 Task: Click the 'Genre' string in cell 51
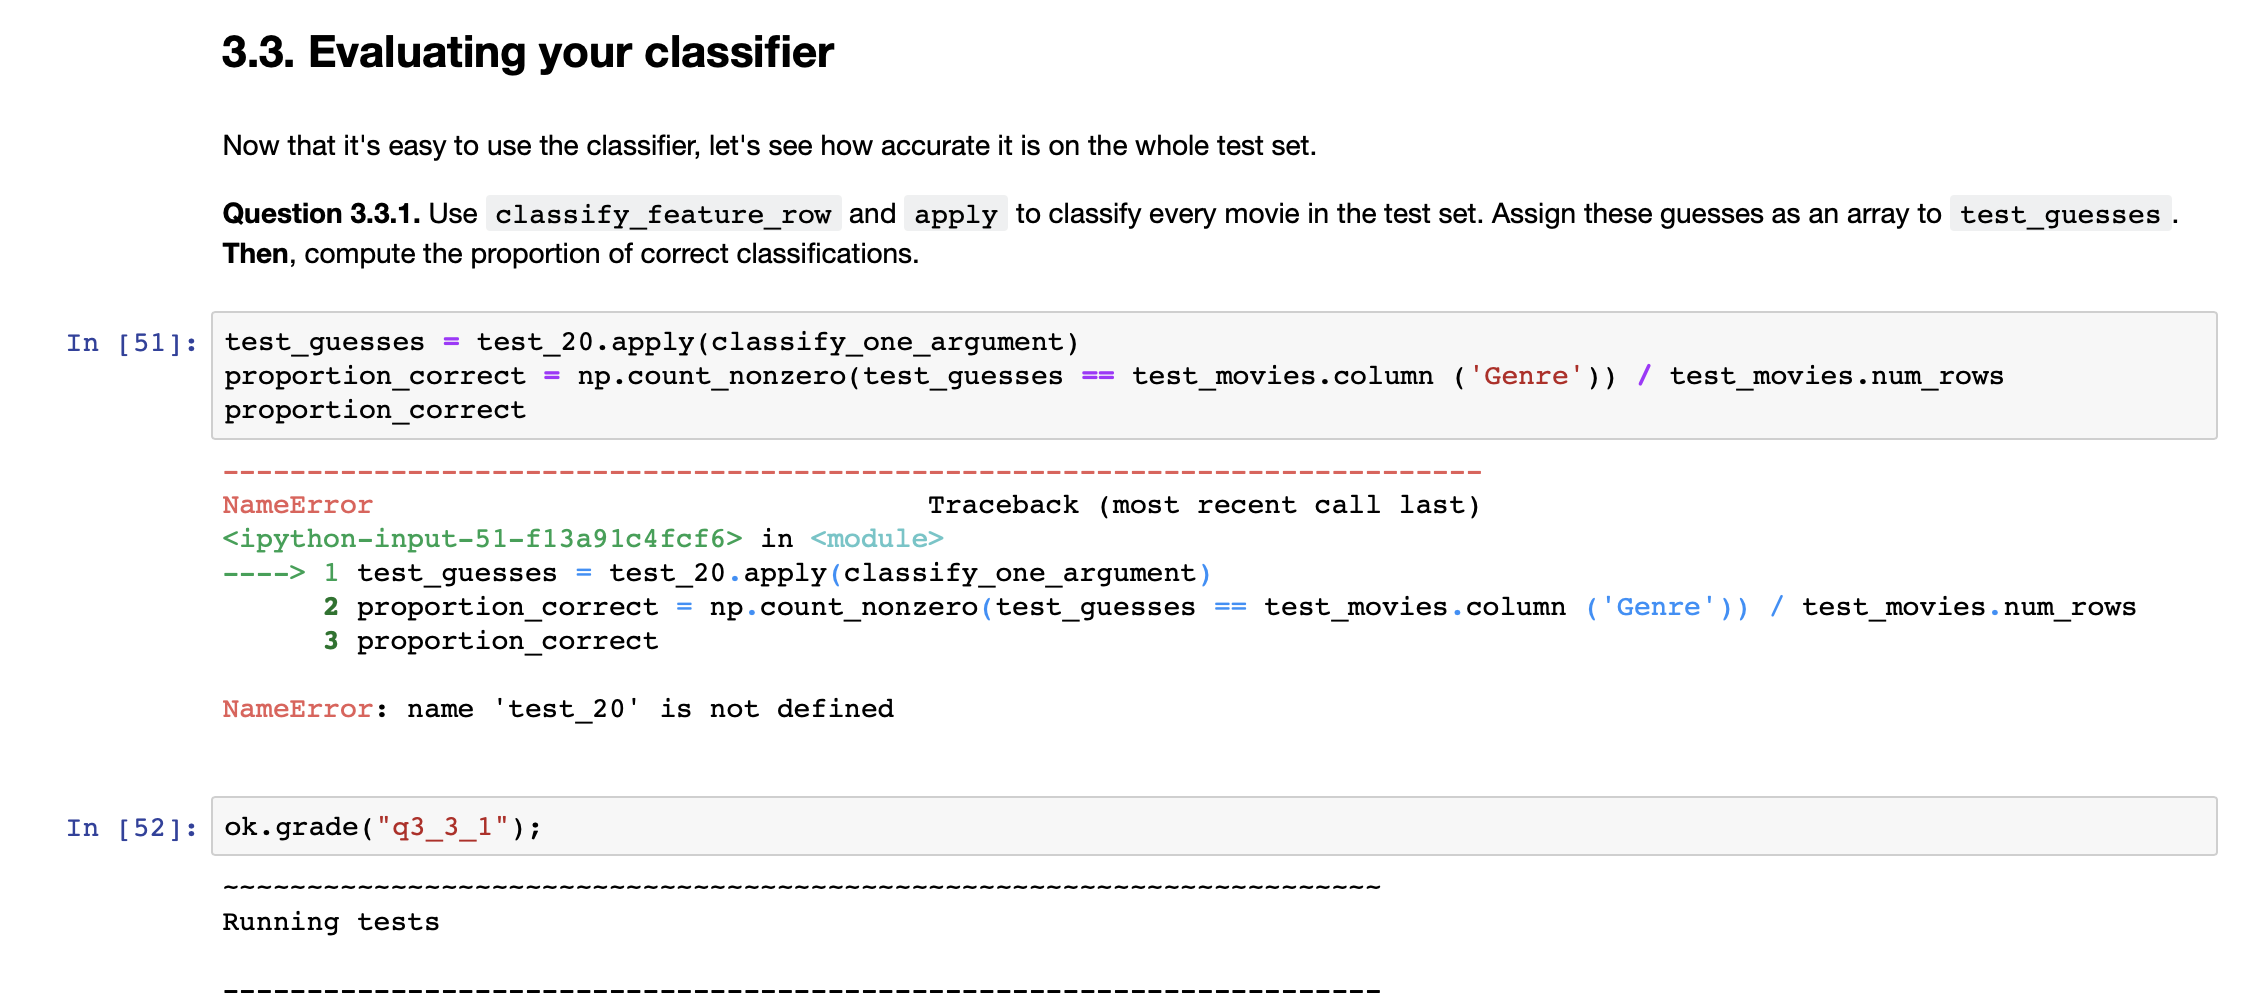(x=1527, y=375)
